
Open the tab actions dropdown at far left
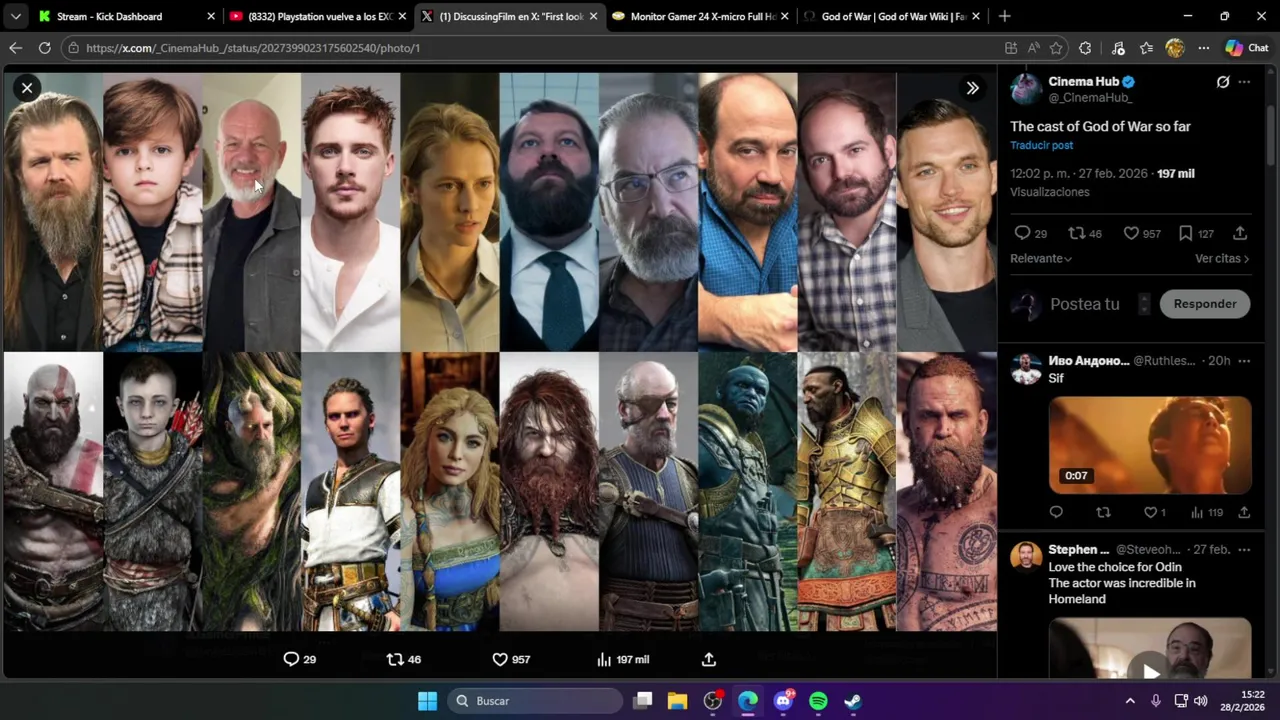tap(15, 16)
